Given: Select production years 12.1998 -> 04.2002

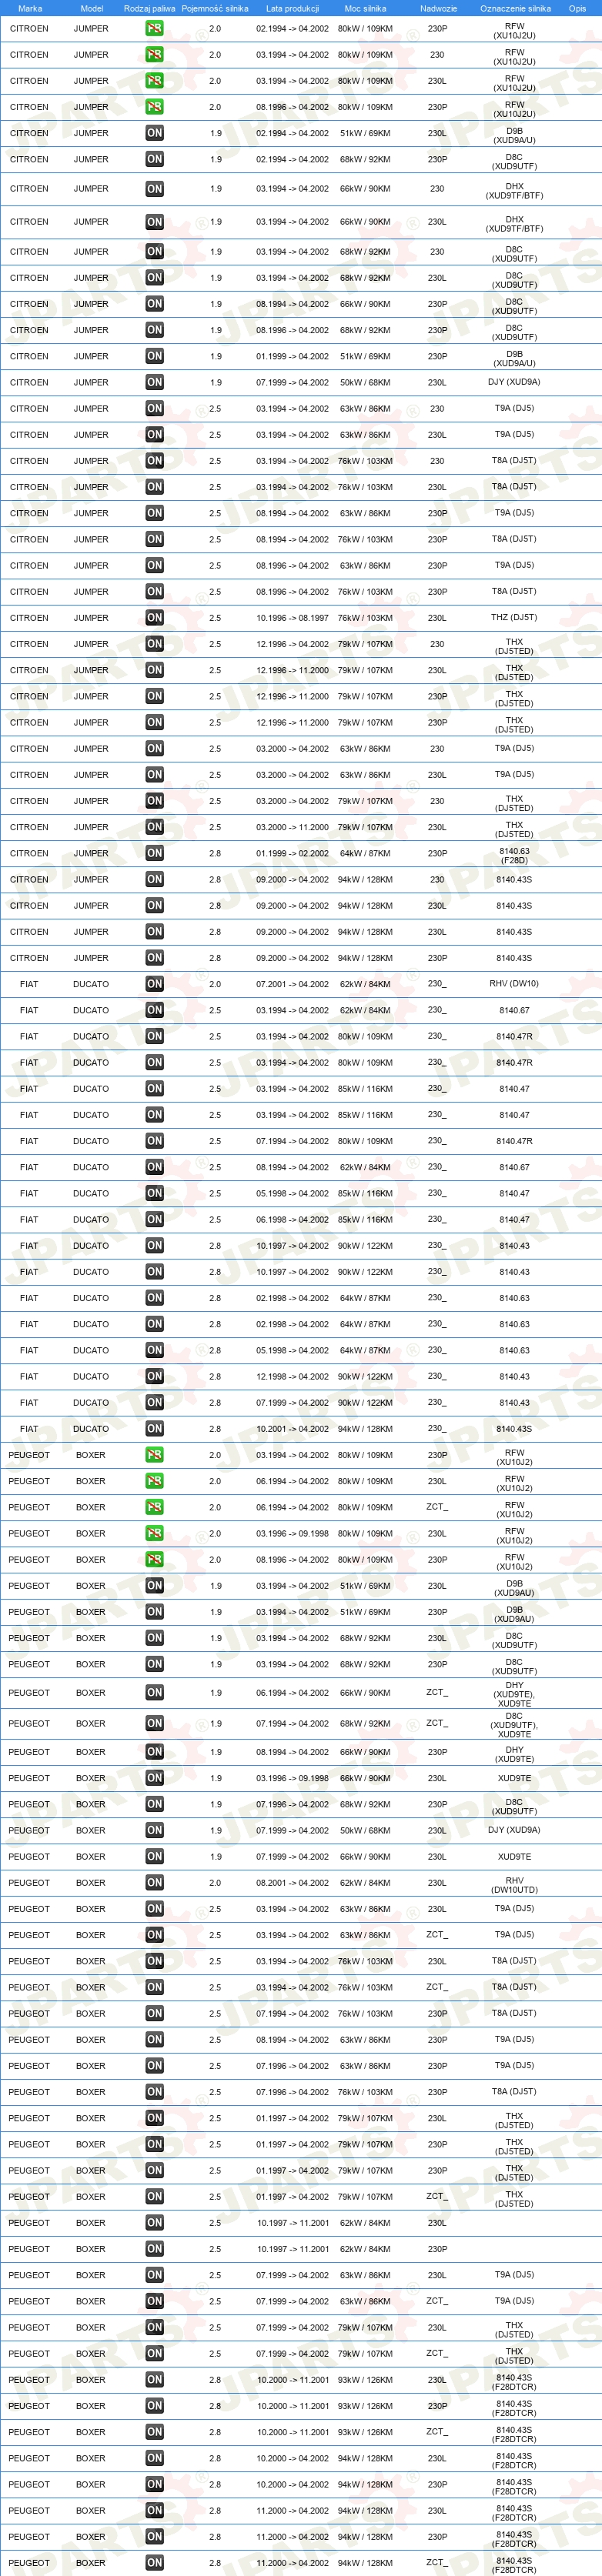Looking at the screenshot, I should pos(292,1376).
